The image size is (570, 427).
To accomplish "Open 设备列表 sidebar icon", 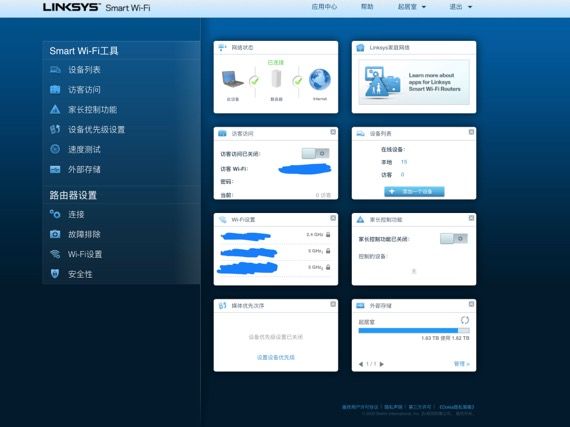I will [55, 69].
